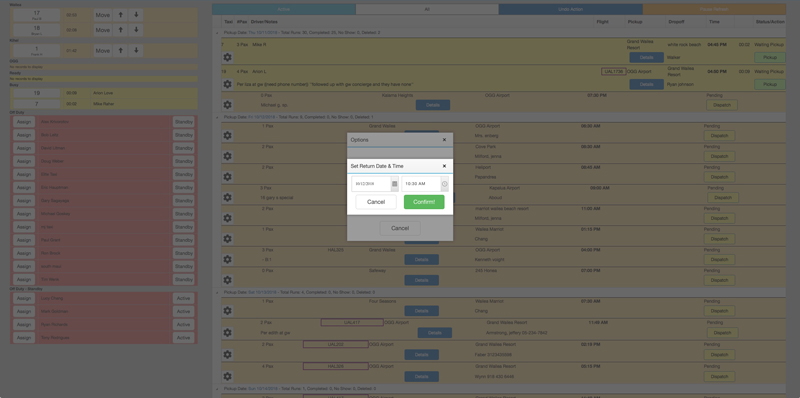Click Cancel at the bottom of Options
This screenshot has width=800, height=398.
click(x=400, y=228)
